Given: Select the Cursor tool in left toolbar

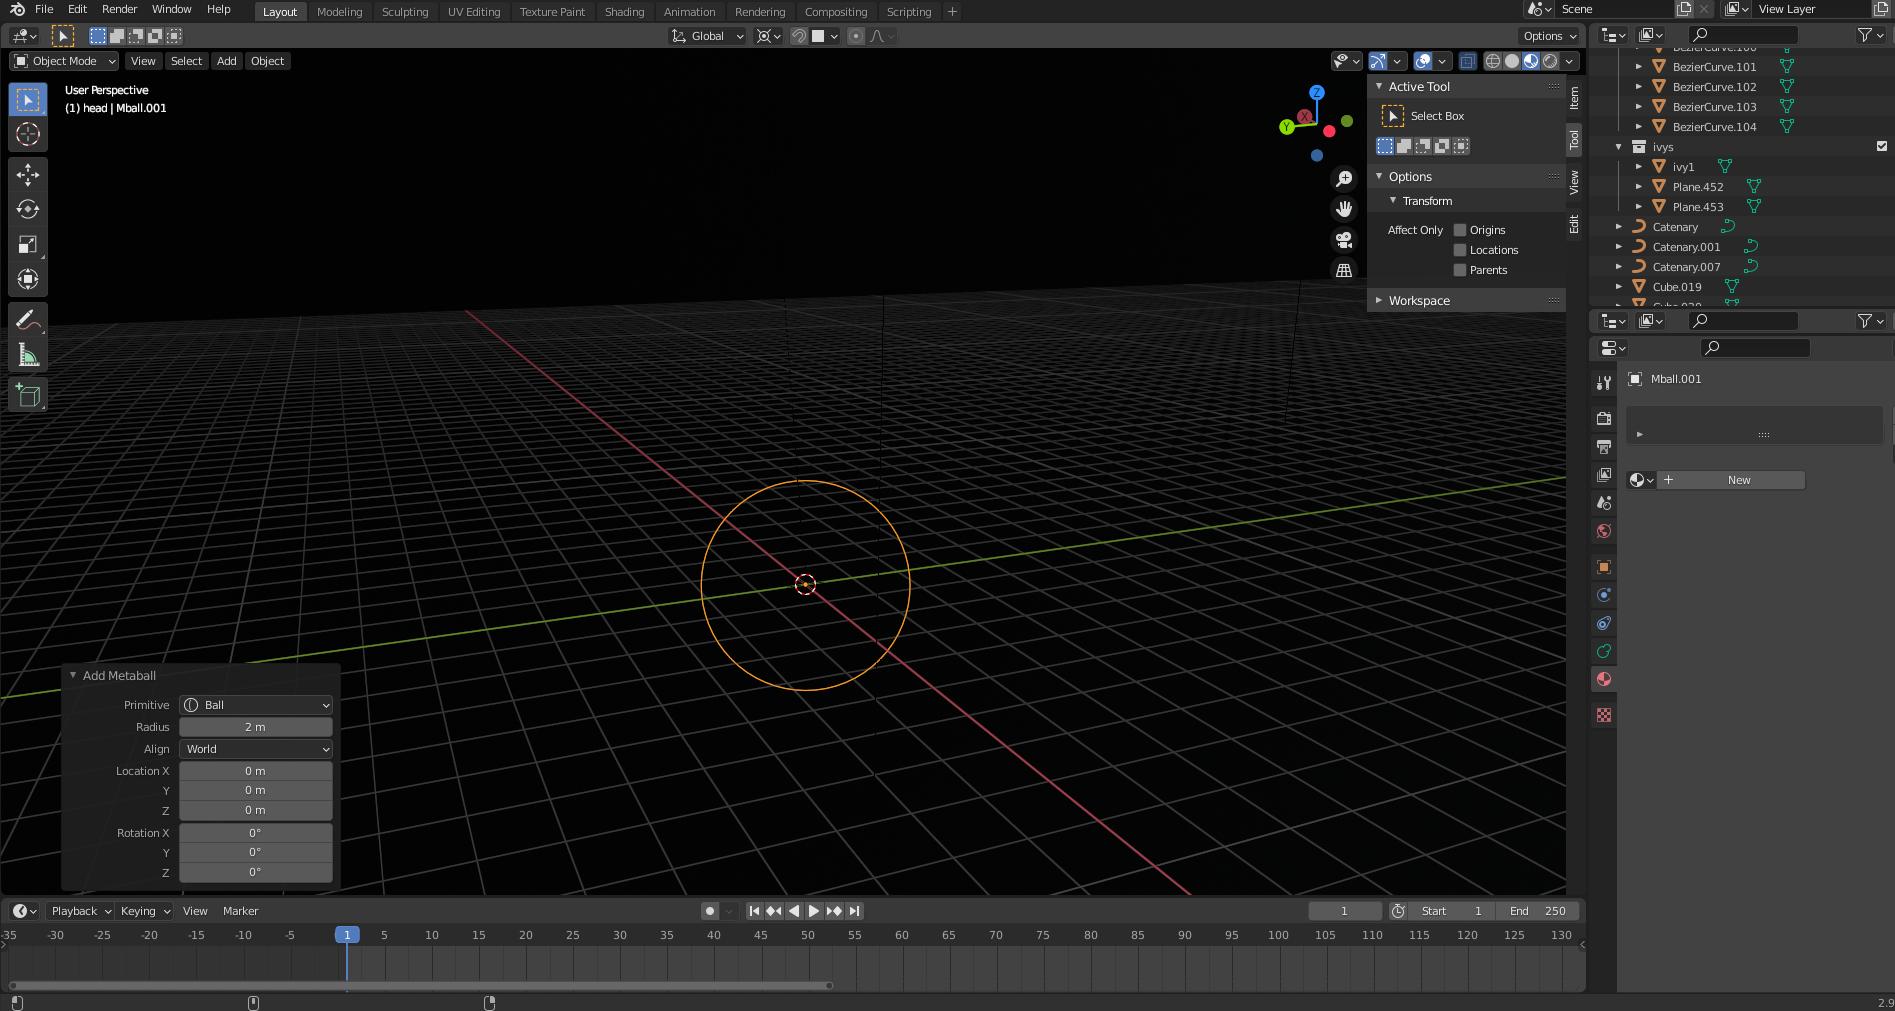Looking at the screenshot, I should coord(28,134).
